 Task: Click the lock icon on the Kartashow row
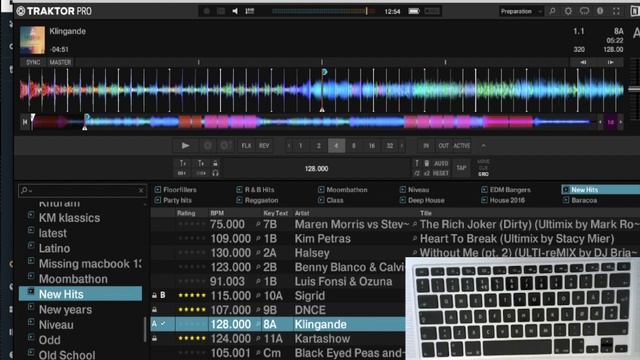point(154,338)
